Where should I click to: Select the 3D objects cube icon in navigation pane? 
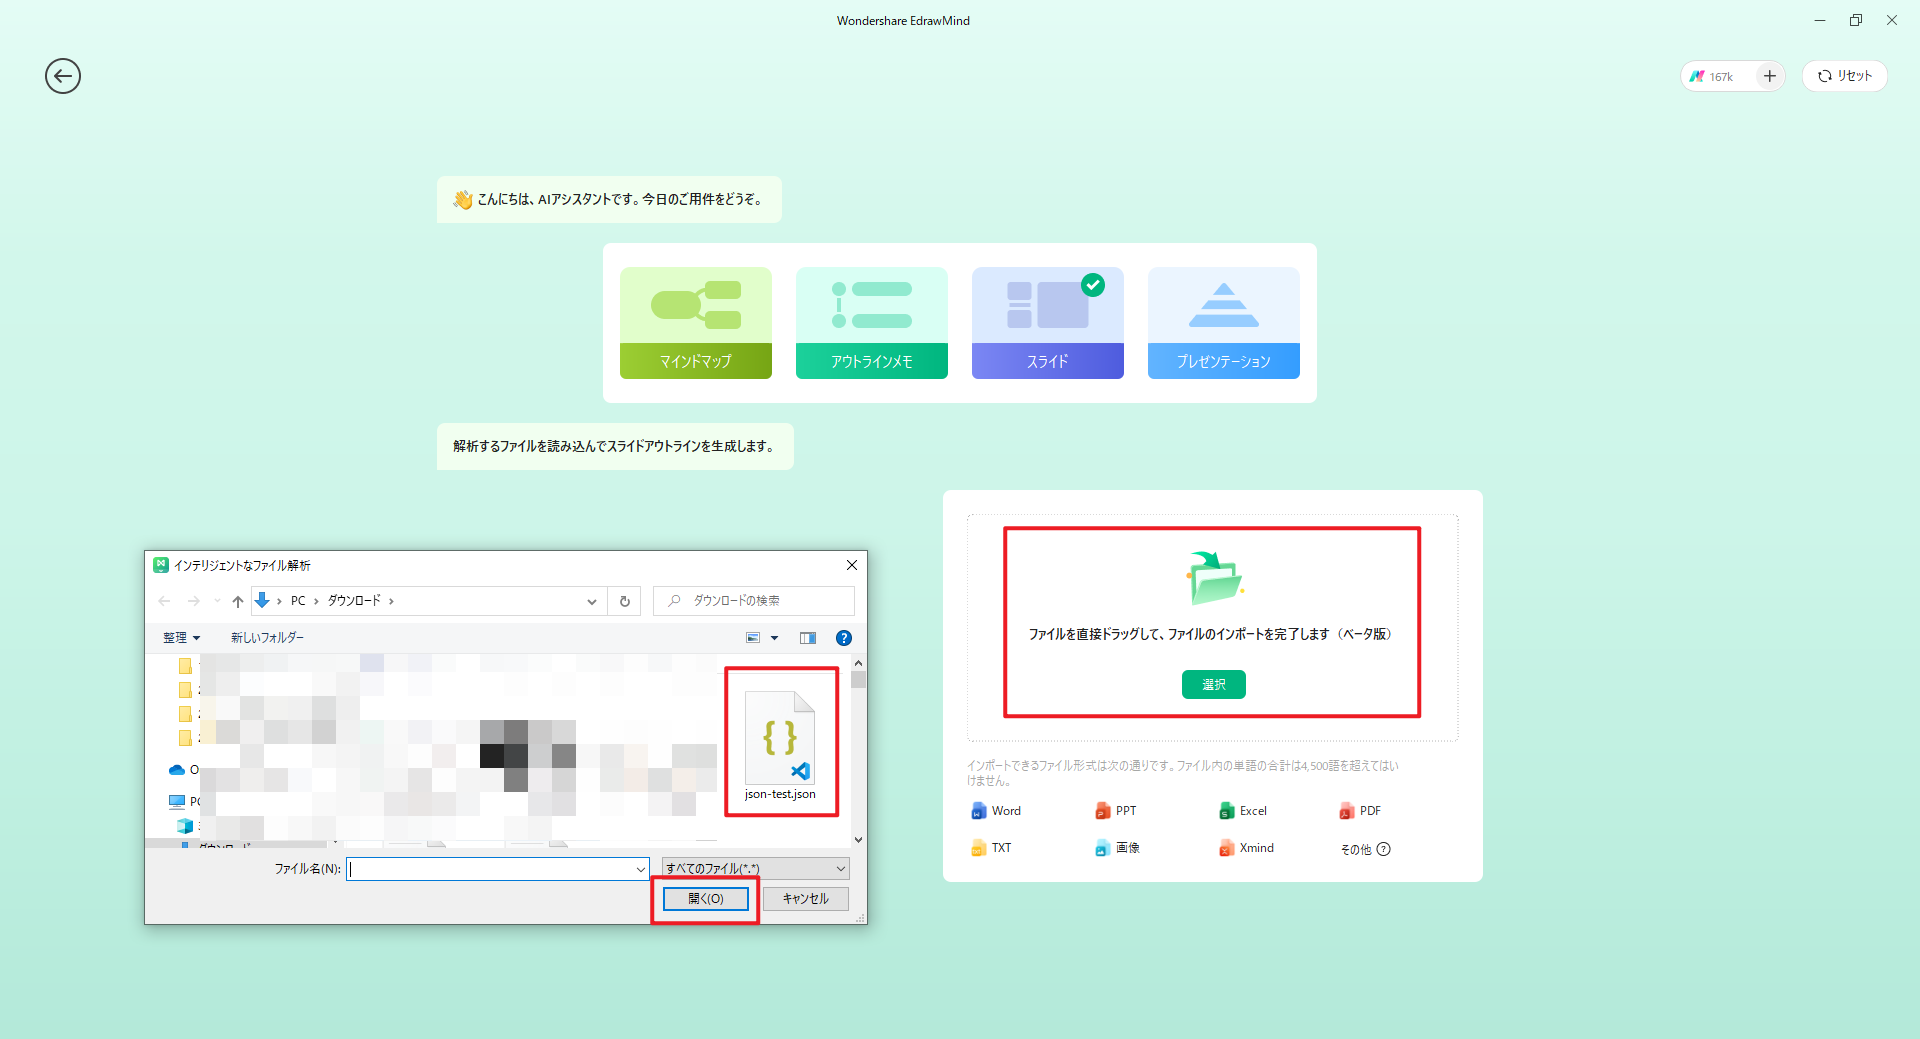185,826
